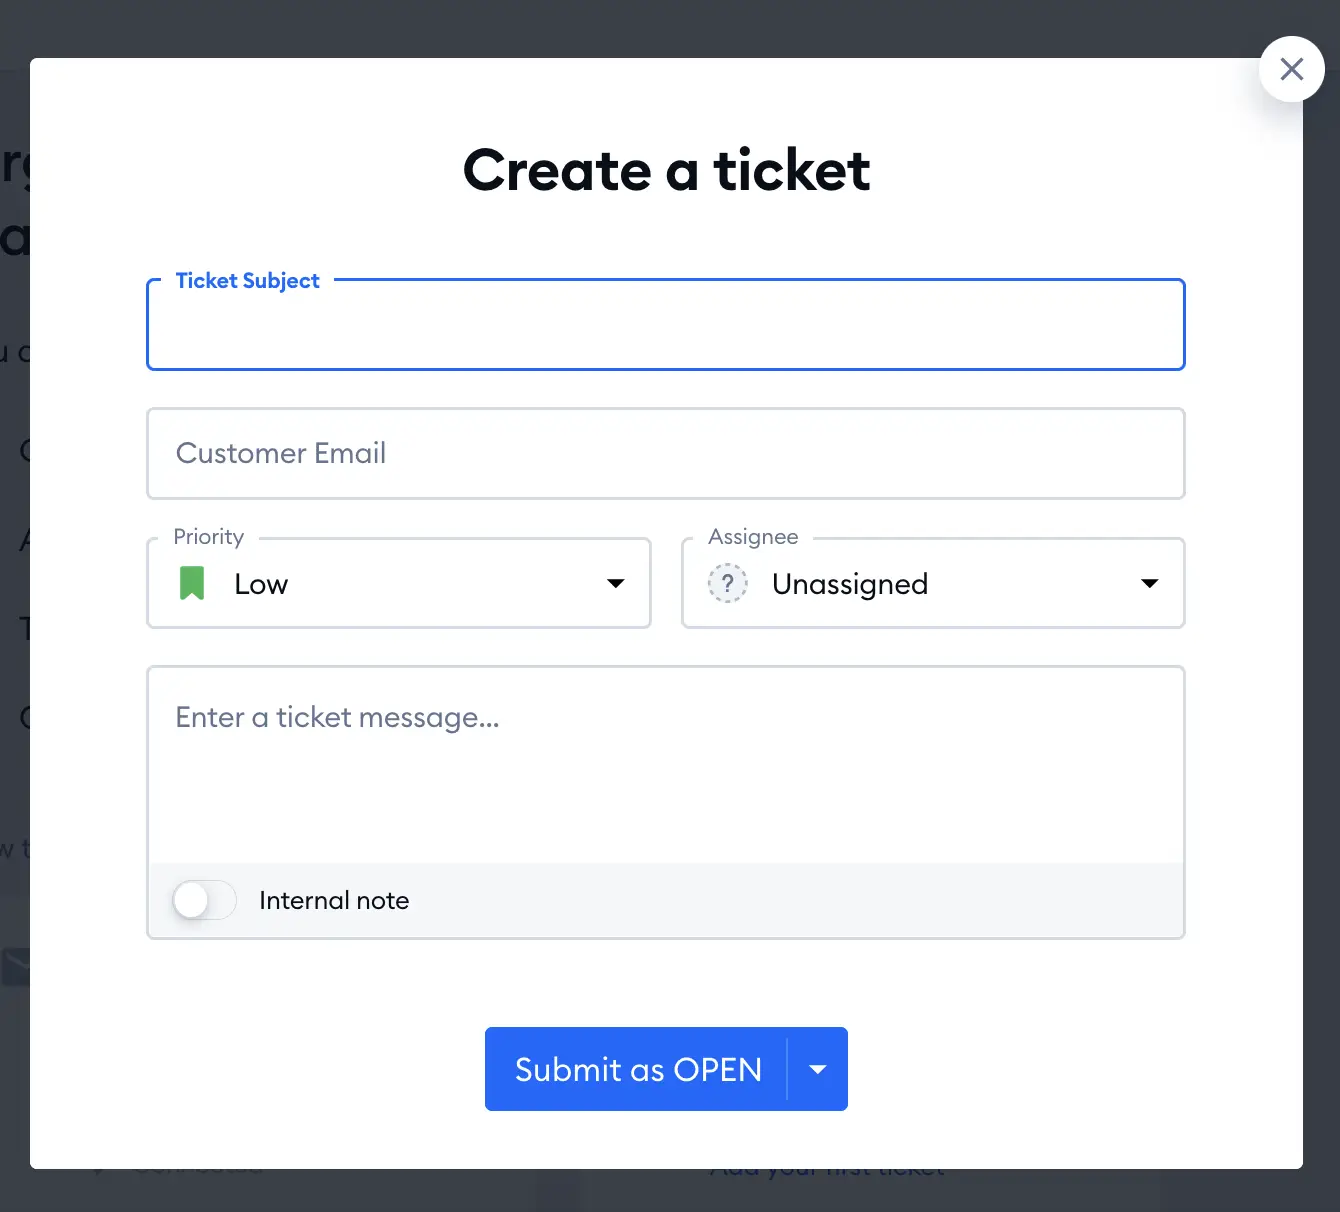Expand the Priority dropdown arrow

616,583
